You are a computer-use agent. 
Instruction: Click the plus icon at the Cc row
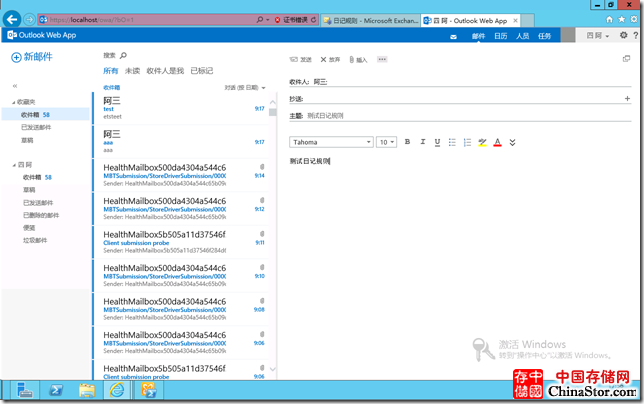pos(627,99)
